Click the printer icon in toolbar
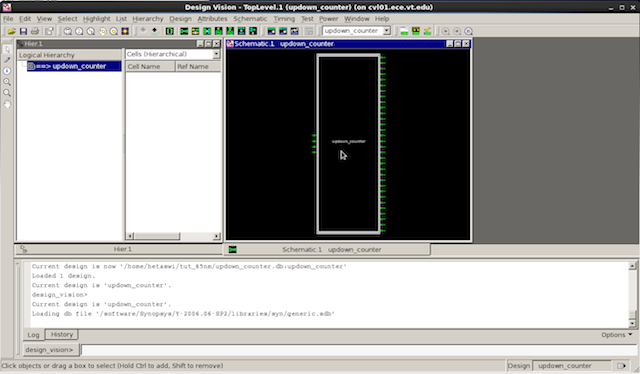The width and height of the screenshot is (640, 374). pyautogui.click(x=35, y=31)
